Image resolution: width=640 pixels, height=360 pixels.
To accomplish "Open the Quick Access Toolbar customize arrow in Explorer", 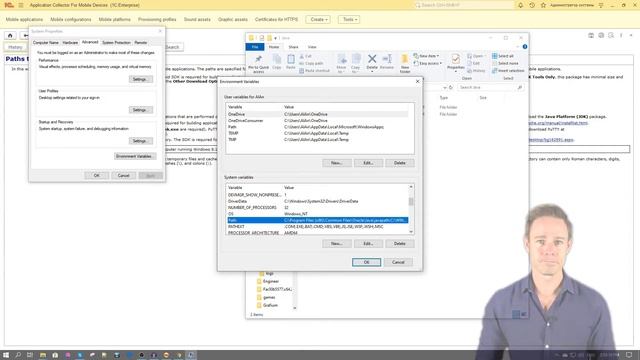I will (276, 38).
